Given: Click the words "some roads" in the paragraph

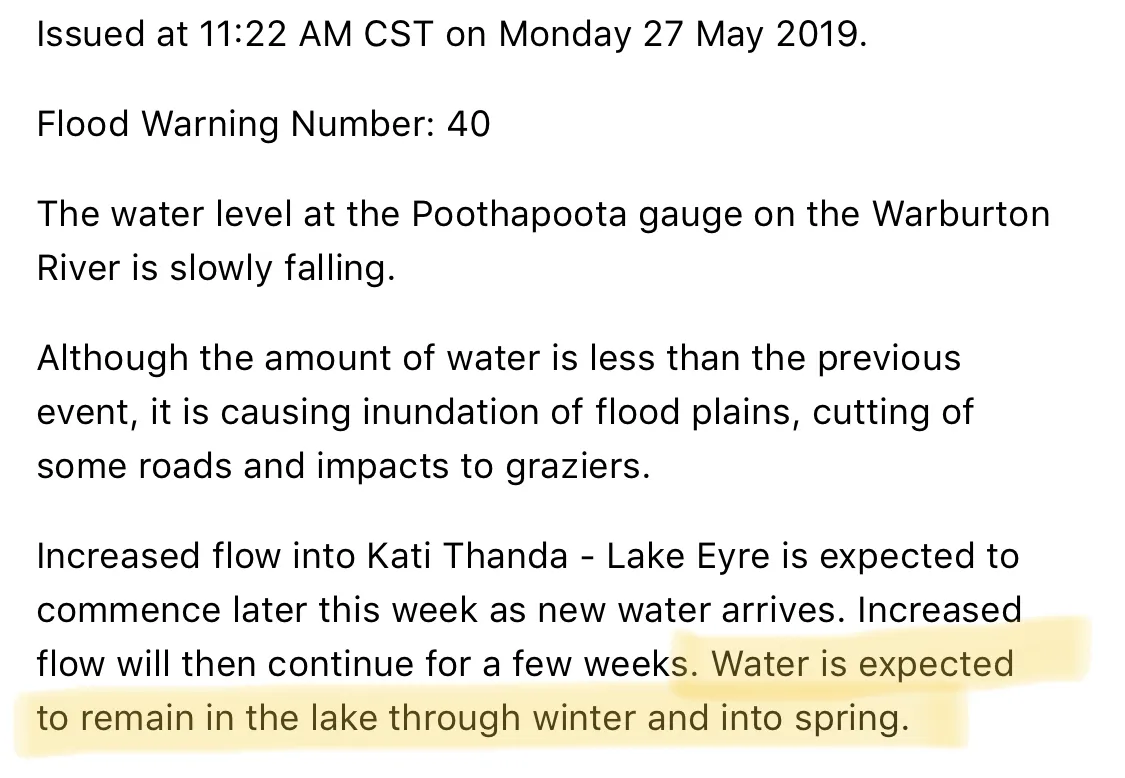Looking at the screenshot, I should point(134,467).
